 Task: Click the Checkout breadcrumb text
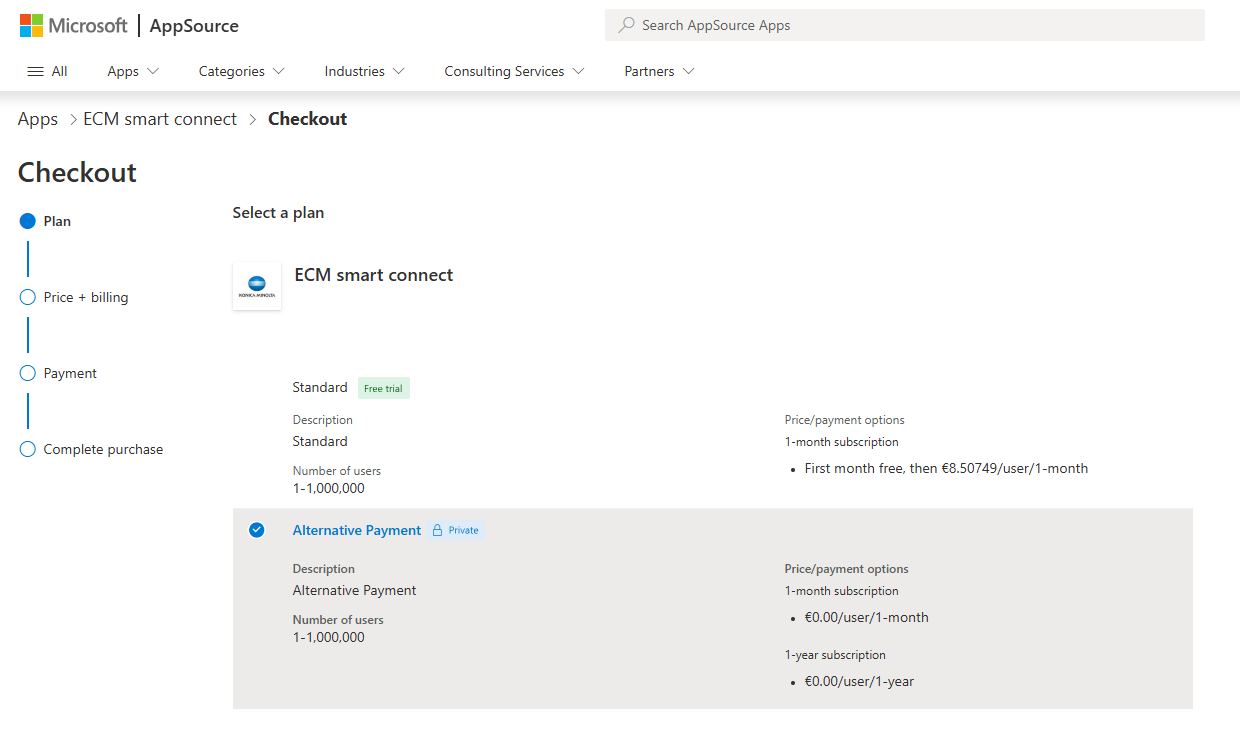pyautogui.click(x=308, y=119)
